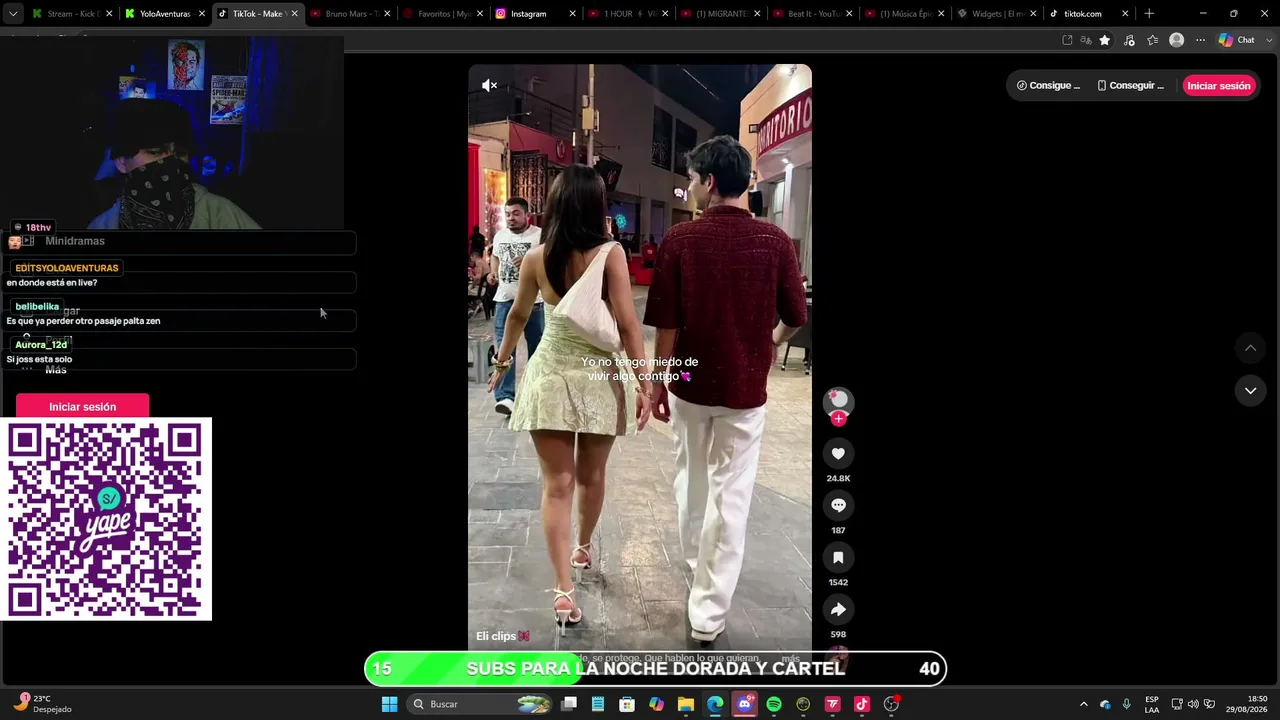This screenshot has width=1280, height=720.
Task: Click the Yape QR code image
Action: pyautogui.click(x=106, y=519)
